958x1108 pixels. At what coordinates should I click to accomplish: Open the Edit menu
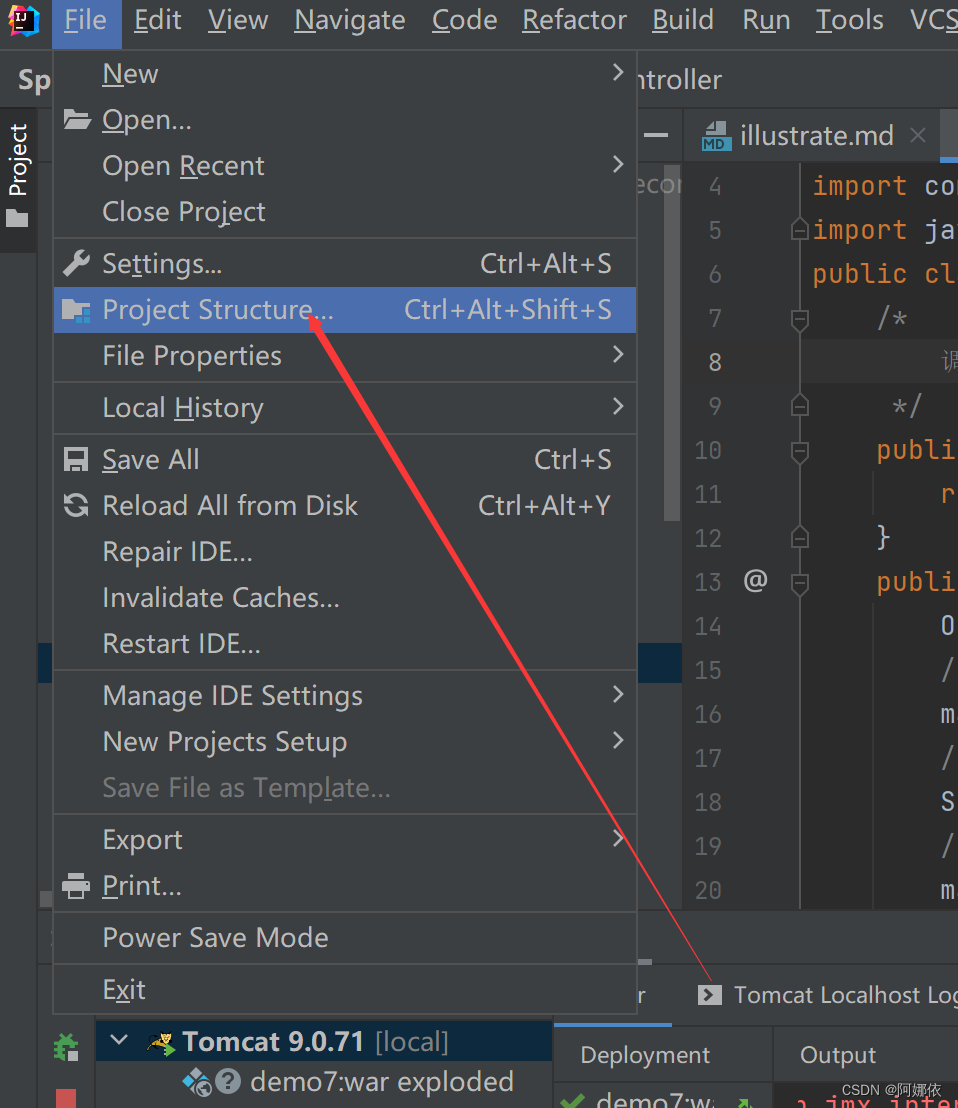[158, 20]
